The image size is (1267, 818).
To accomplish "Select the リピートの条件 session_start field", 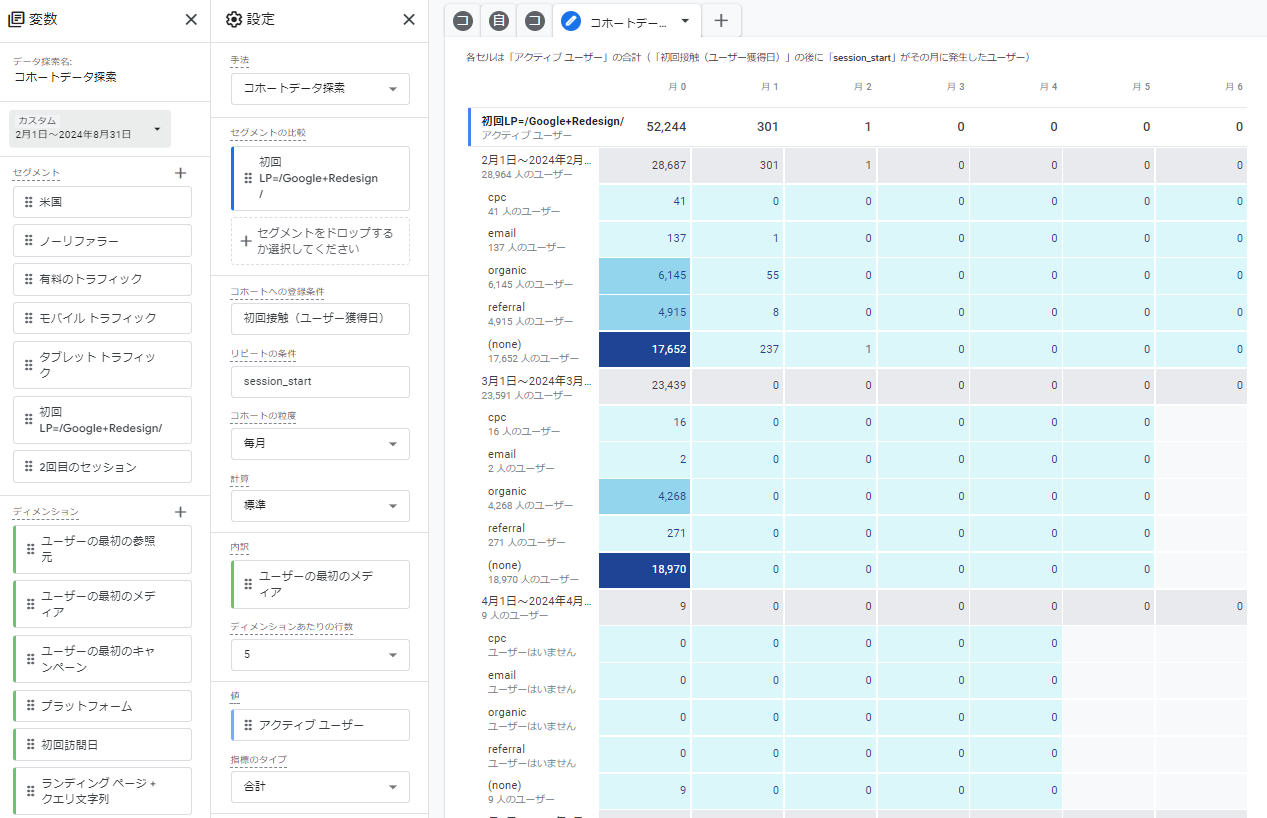I will click(320, 381).
